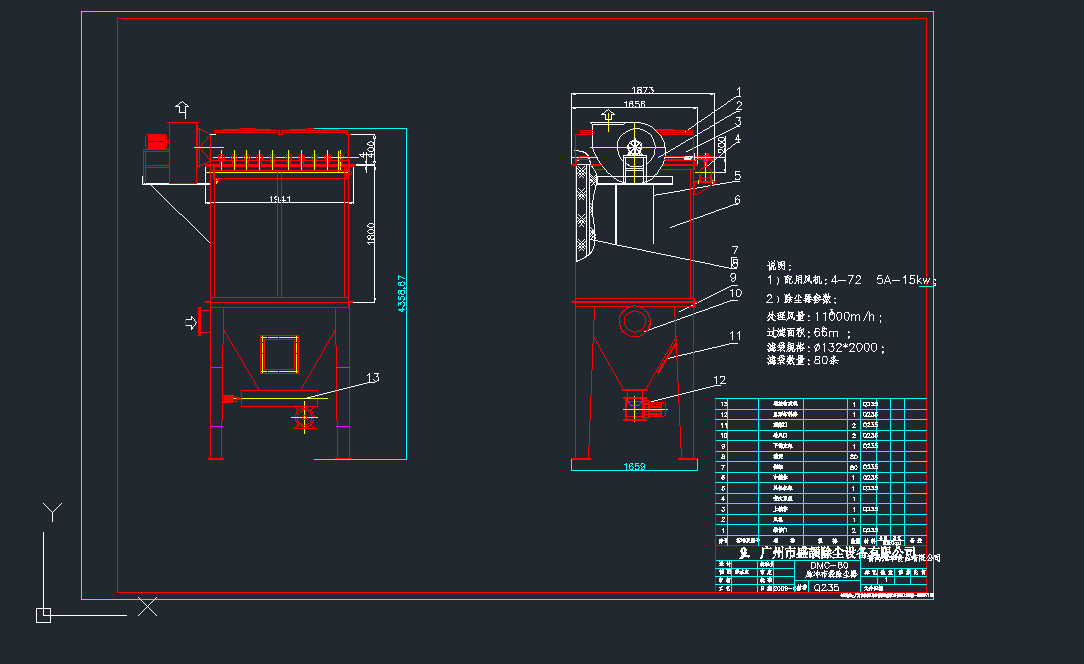1084x664 pixels.
Task: Click part callout number 13
Action: coord(373,377)
